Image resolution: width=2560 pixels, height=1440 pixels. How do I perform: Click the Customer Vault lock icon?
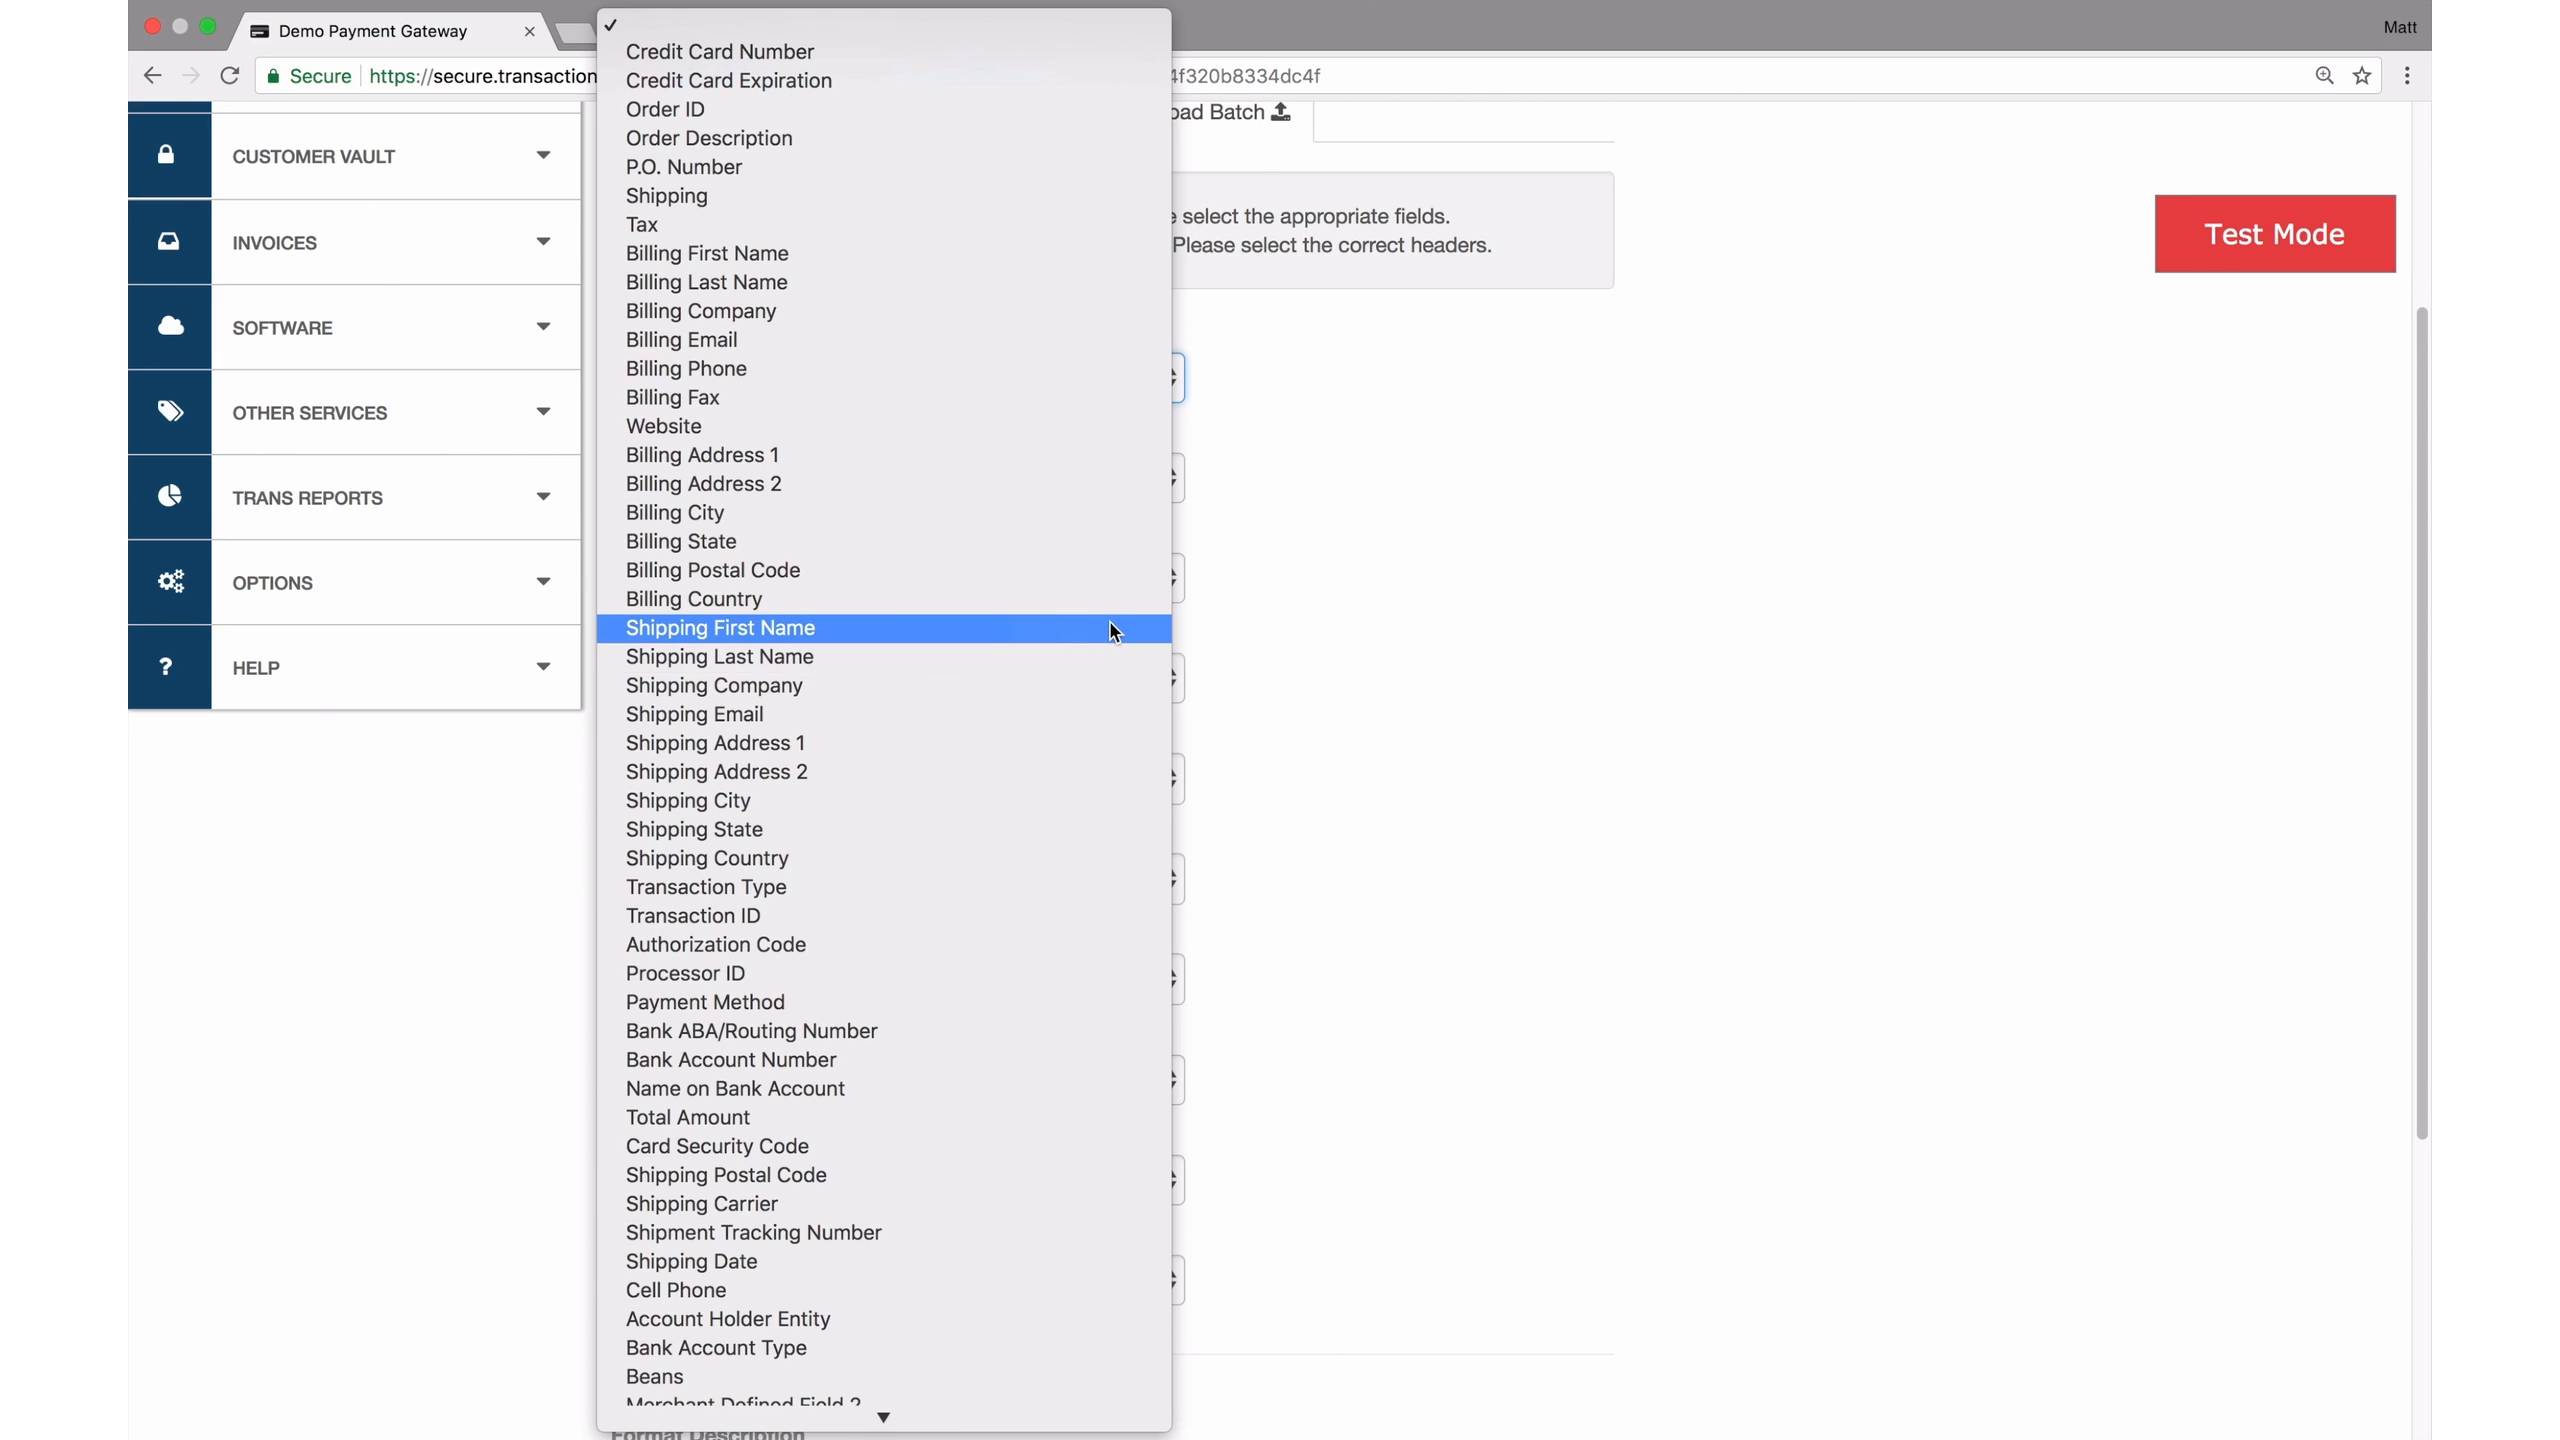[167, 155]
